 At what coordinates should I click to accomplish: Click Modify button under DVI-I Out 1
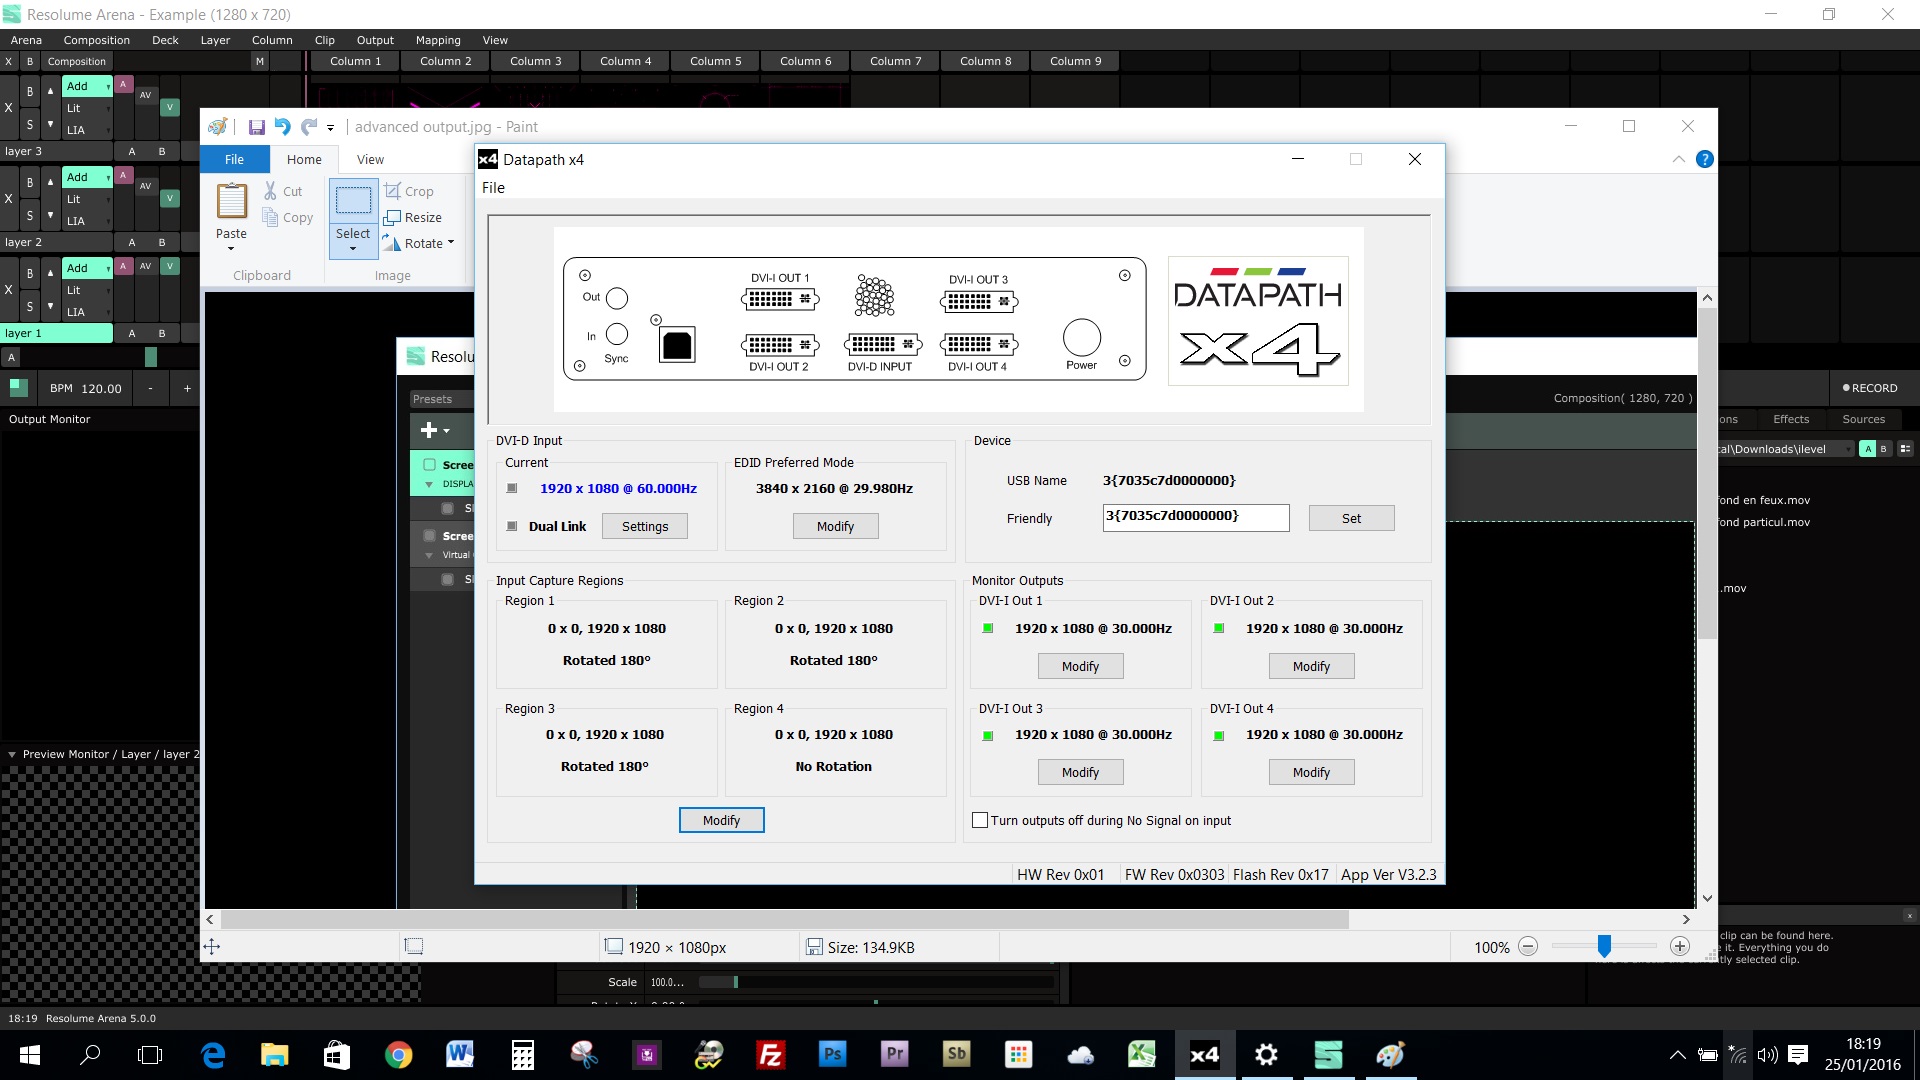coord(1080,666)
